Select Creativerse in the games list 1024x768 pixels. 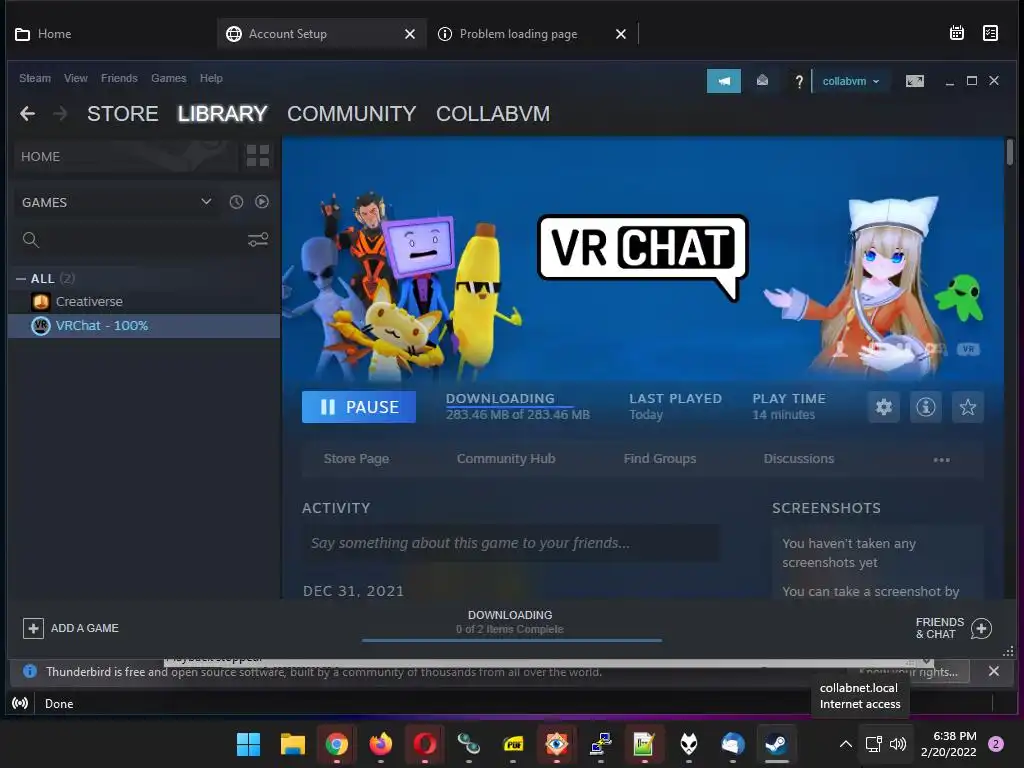(x=144, y=302)
